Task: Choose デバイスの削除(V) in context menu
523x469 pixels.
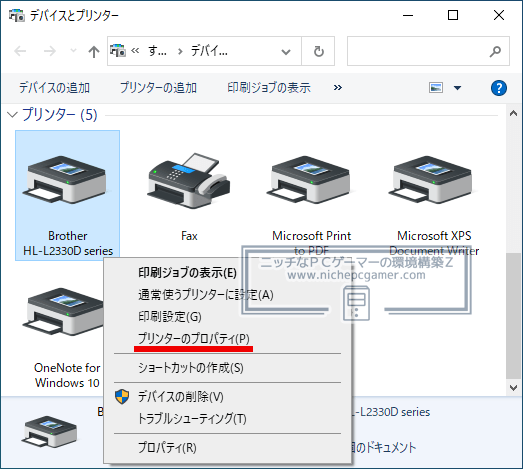Action: (181, 397)
